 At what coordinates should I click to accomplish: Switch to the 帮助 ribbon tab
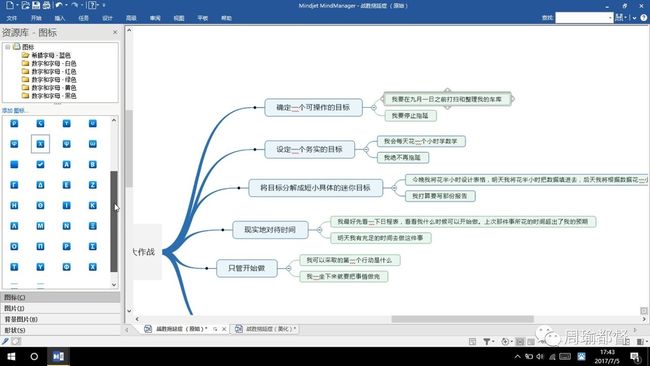click(226, 18)
